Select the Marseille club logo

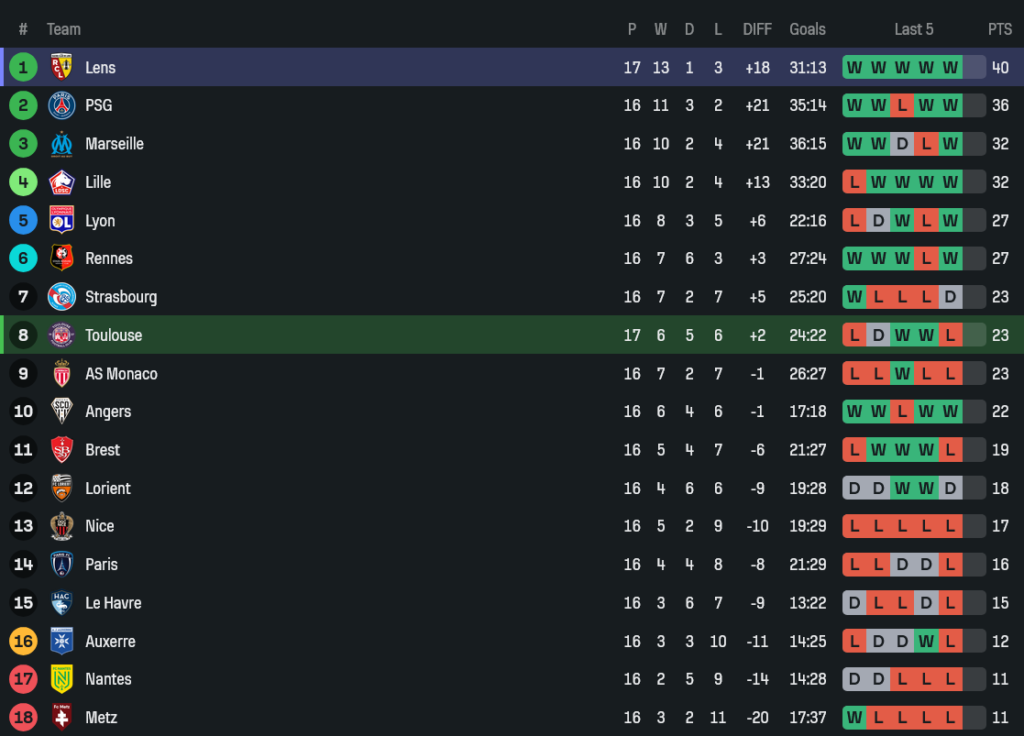pos(62,144)
